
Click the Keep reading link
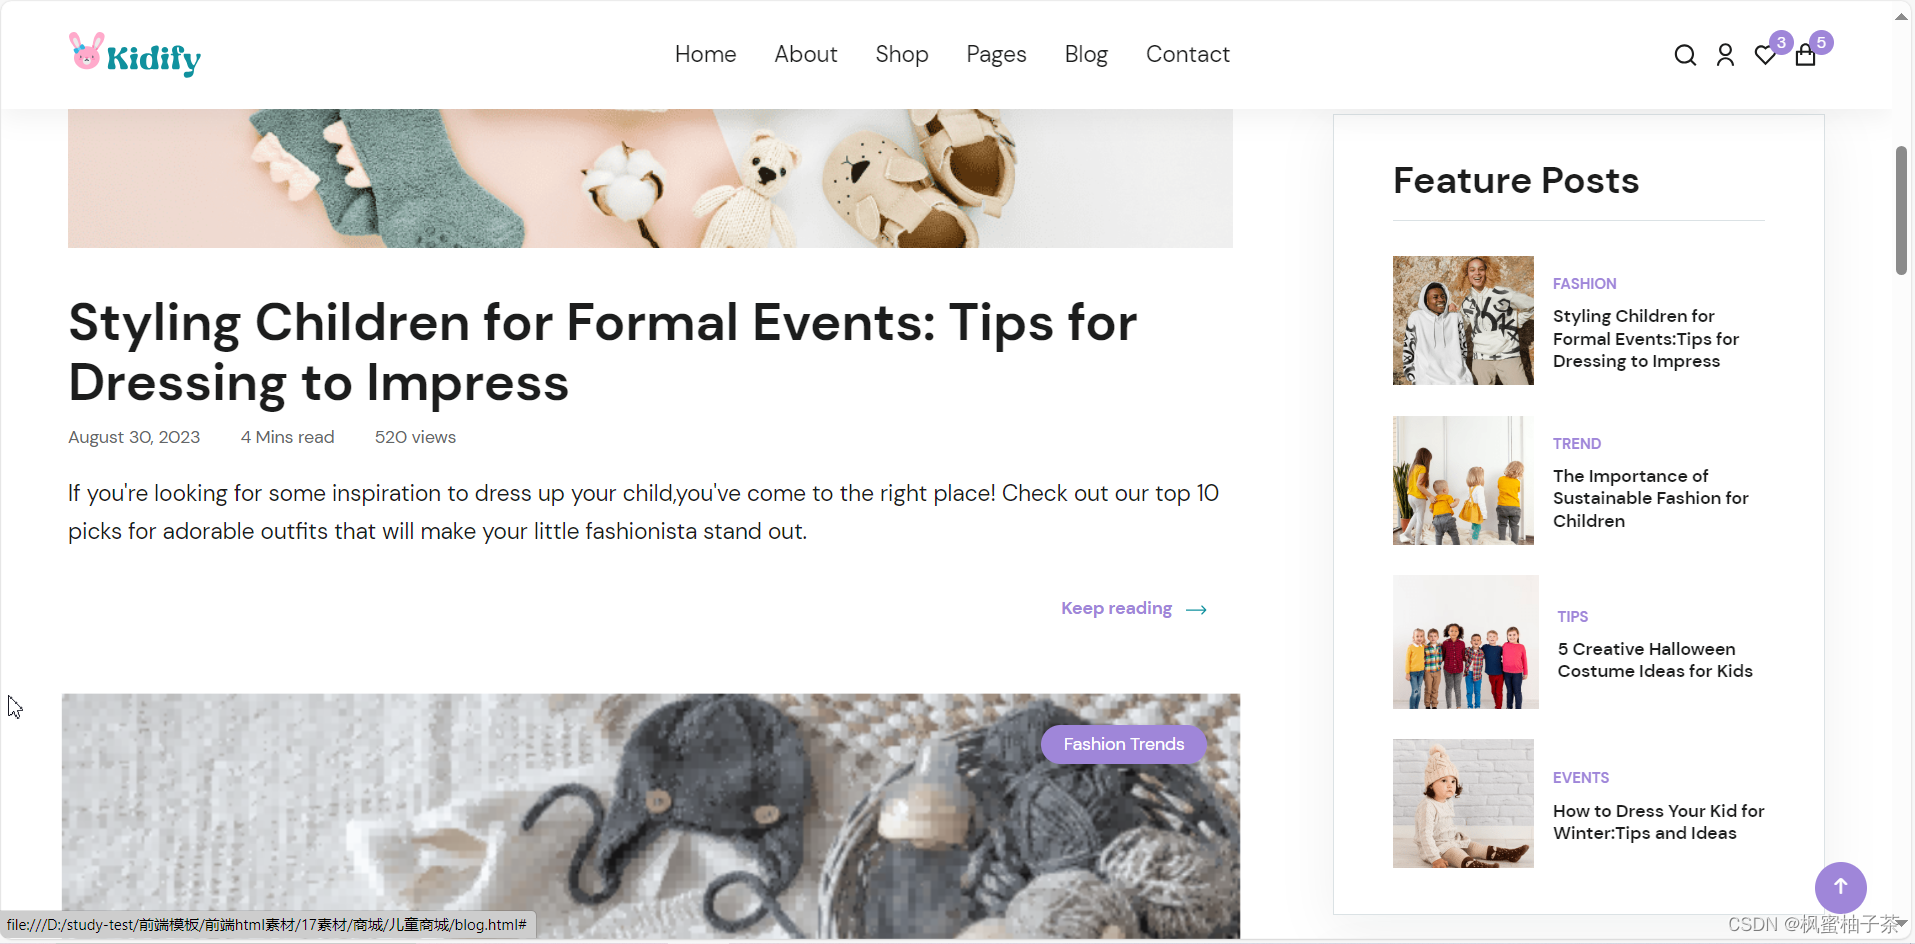[x=1116, y=608]
